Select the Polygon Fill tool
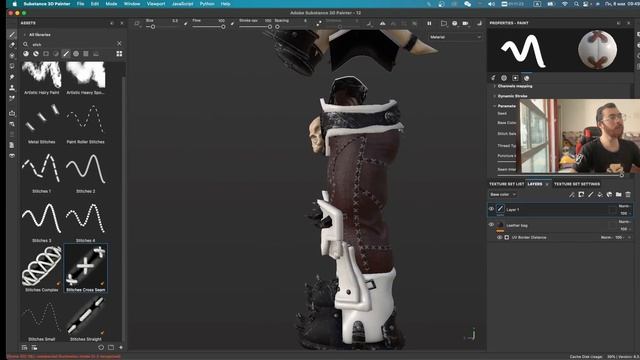This screenshot has height=360, width=640. pos(12,67)
